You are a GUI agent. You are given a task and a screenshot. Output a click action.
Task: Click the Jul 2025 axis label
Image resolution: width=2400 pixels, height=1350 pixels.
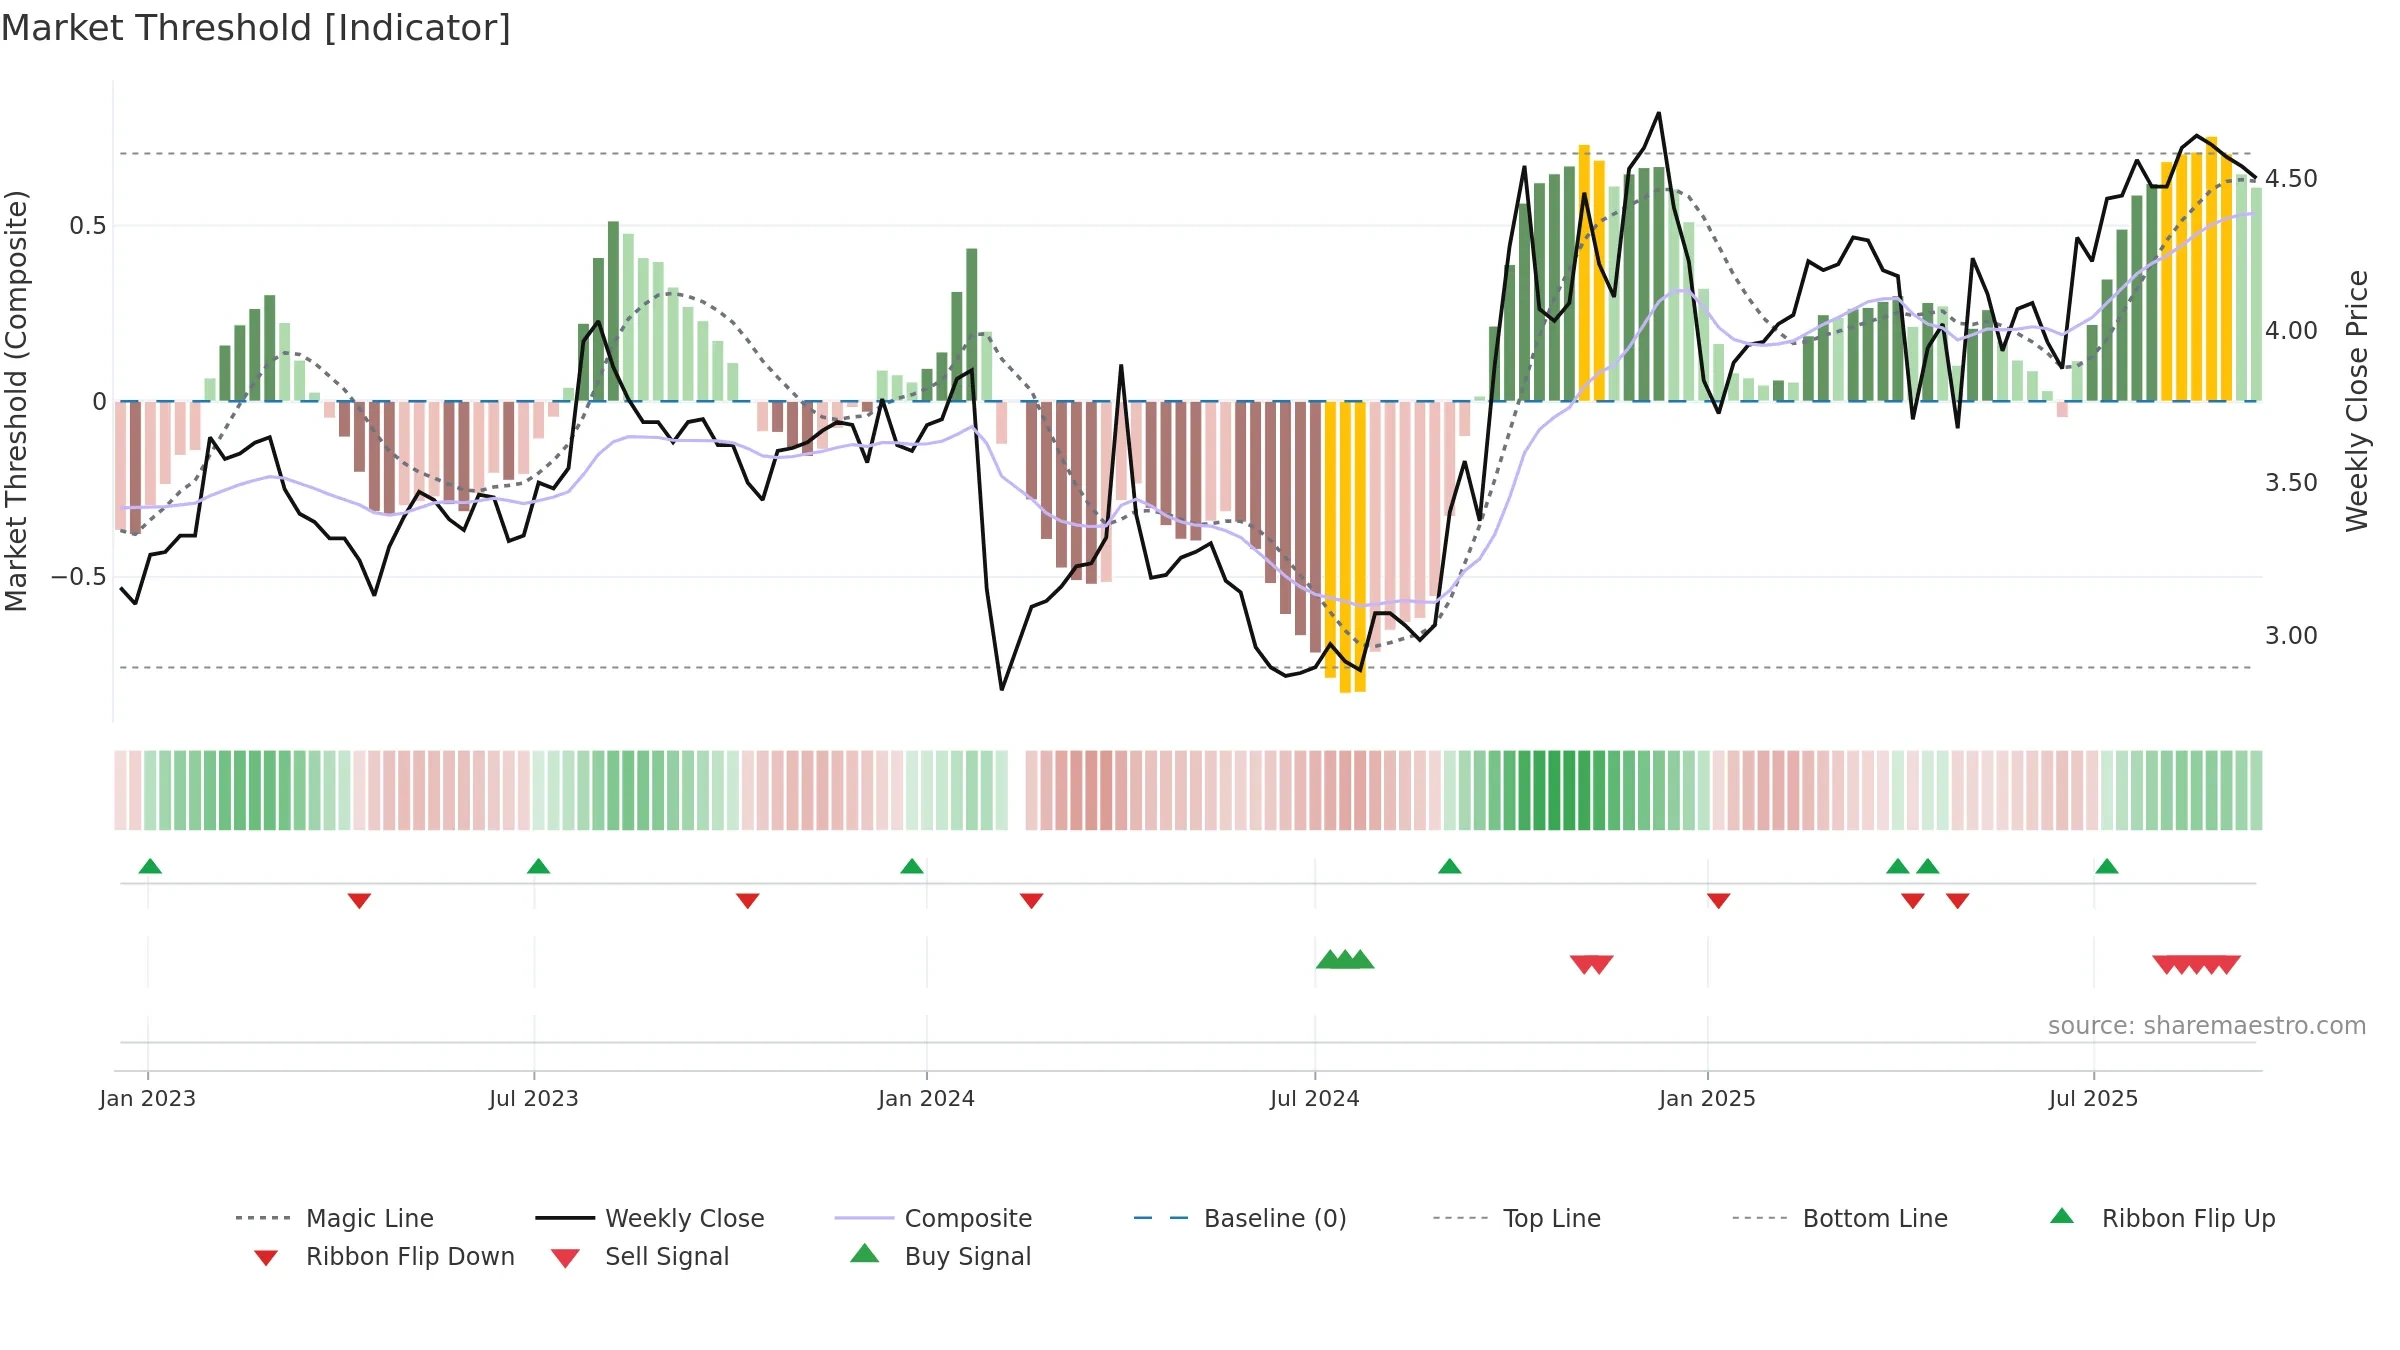(x=2093, y=1098)
